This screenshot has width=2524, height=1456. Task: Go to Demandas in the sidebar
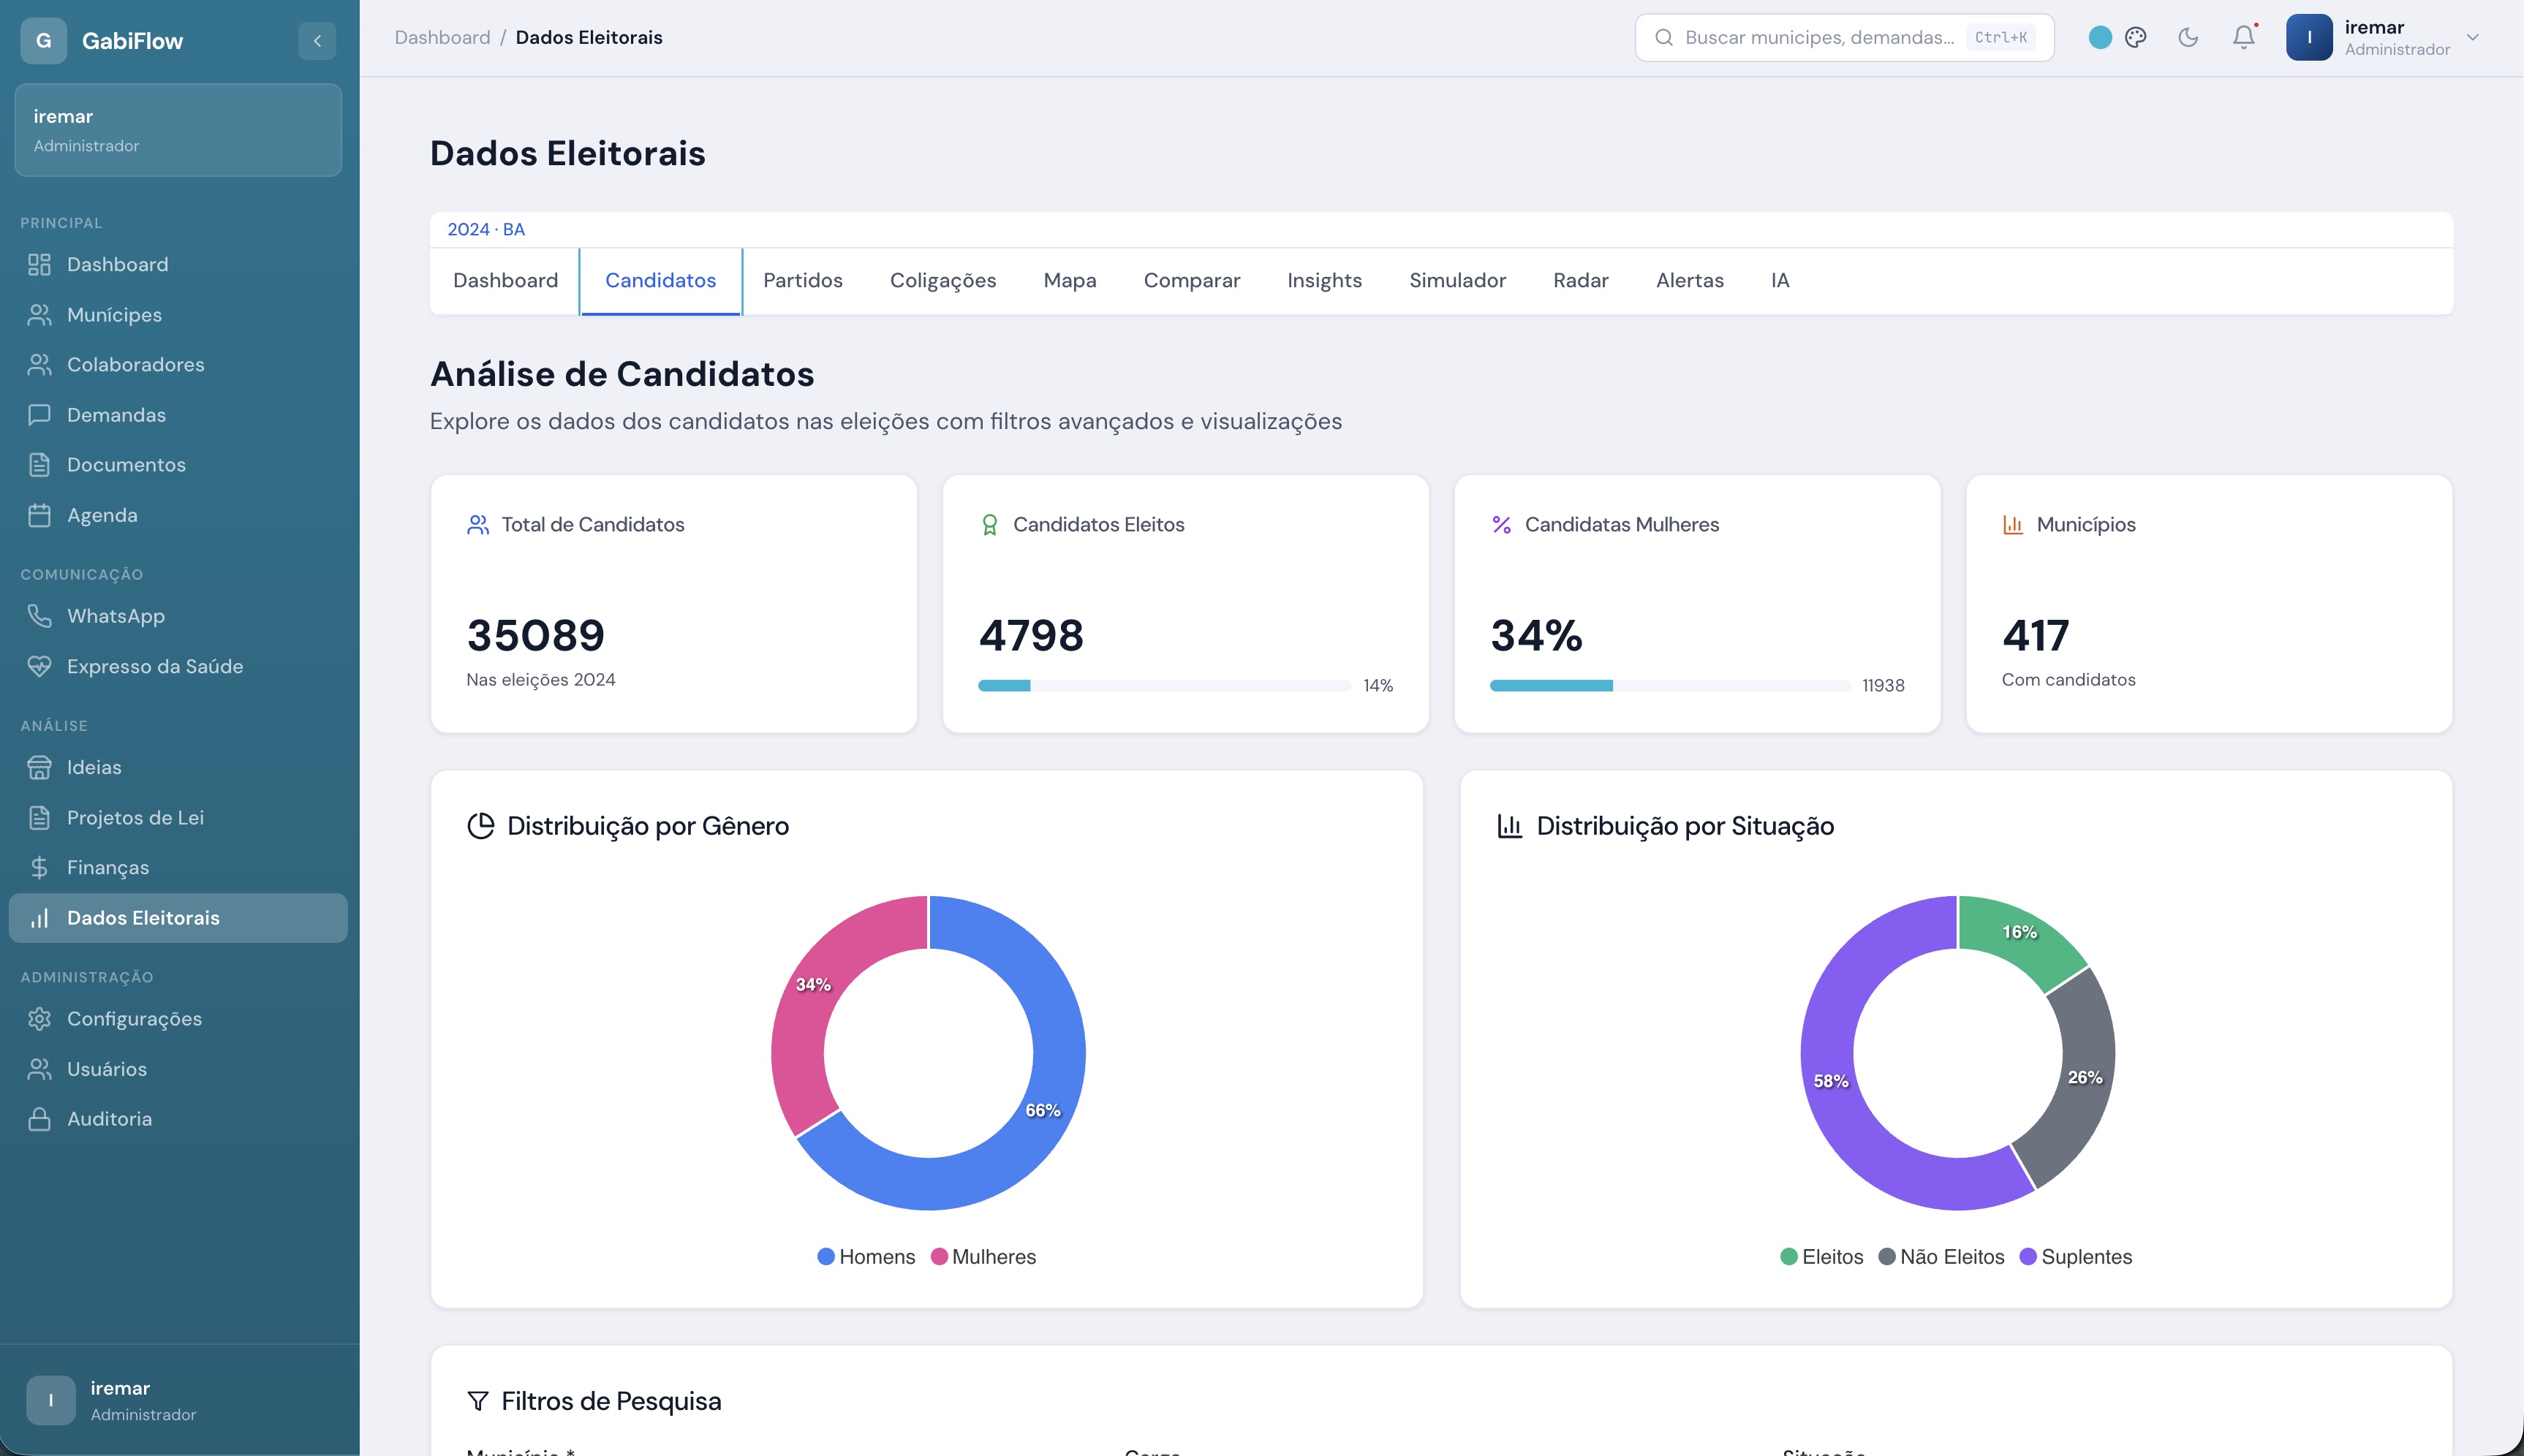coord(178,415)
